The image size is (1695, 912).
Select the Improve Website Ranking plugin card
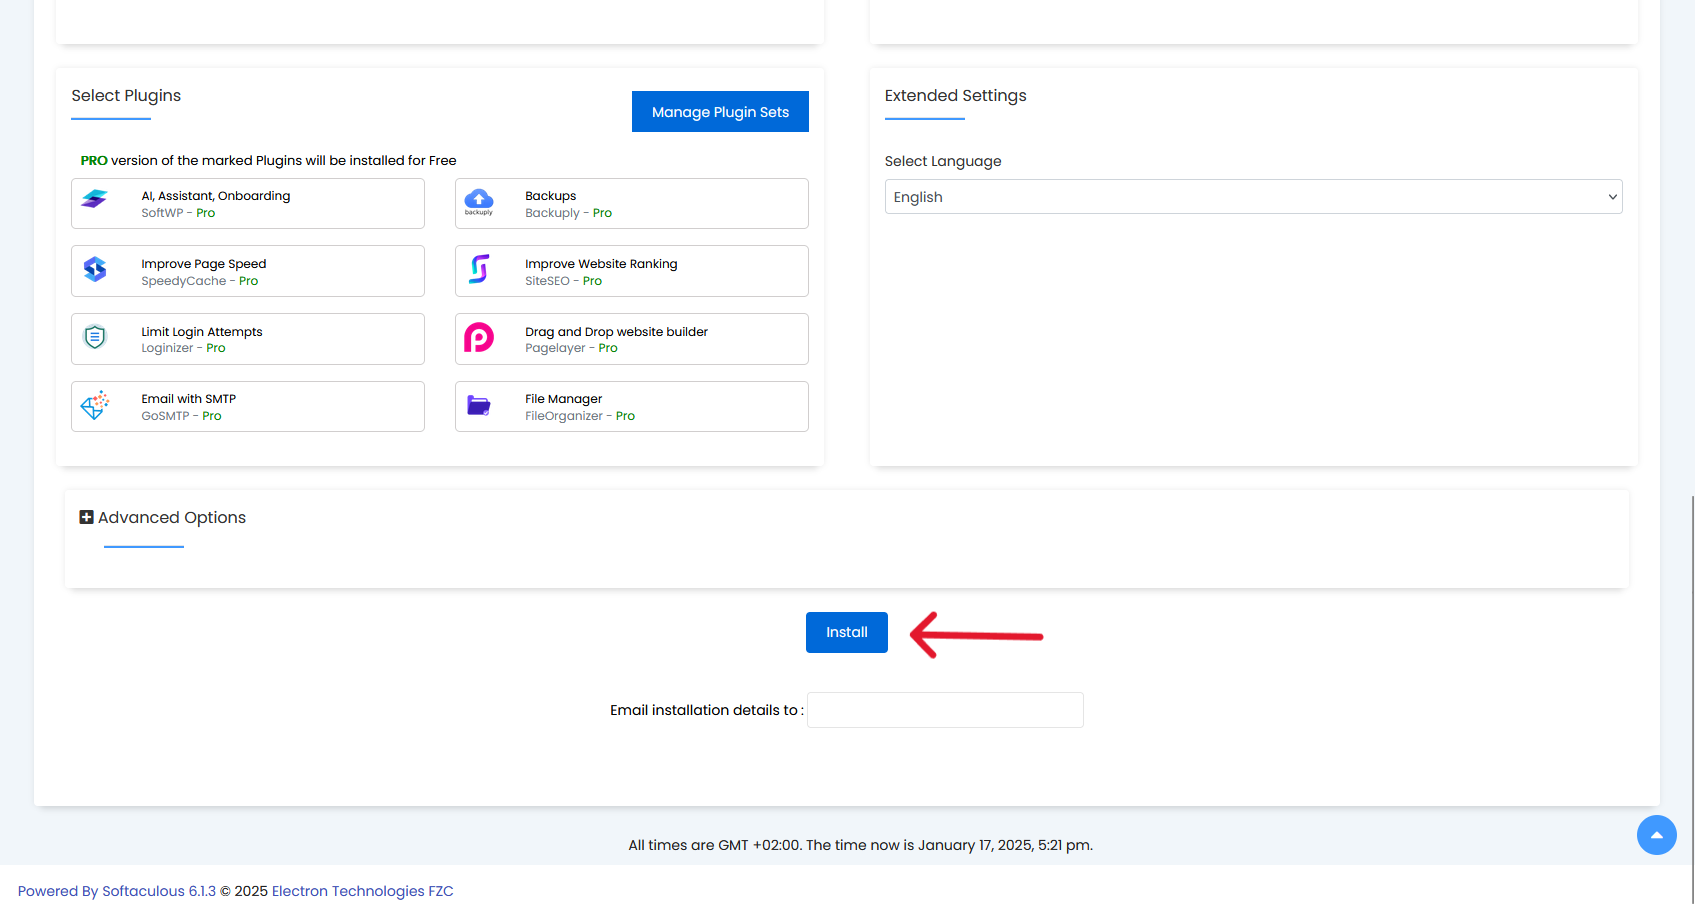click(x=632, y=271)
